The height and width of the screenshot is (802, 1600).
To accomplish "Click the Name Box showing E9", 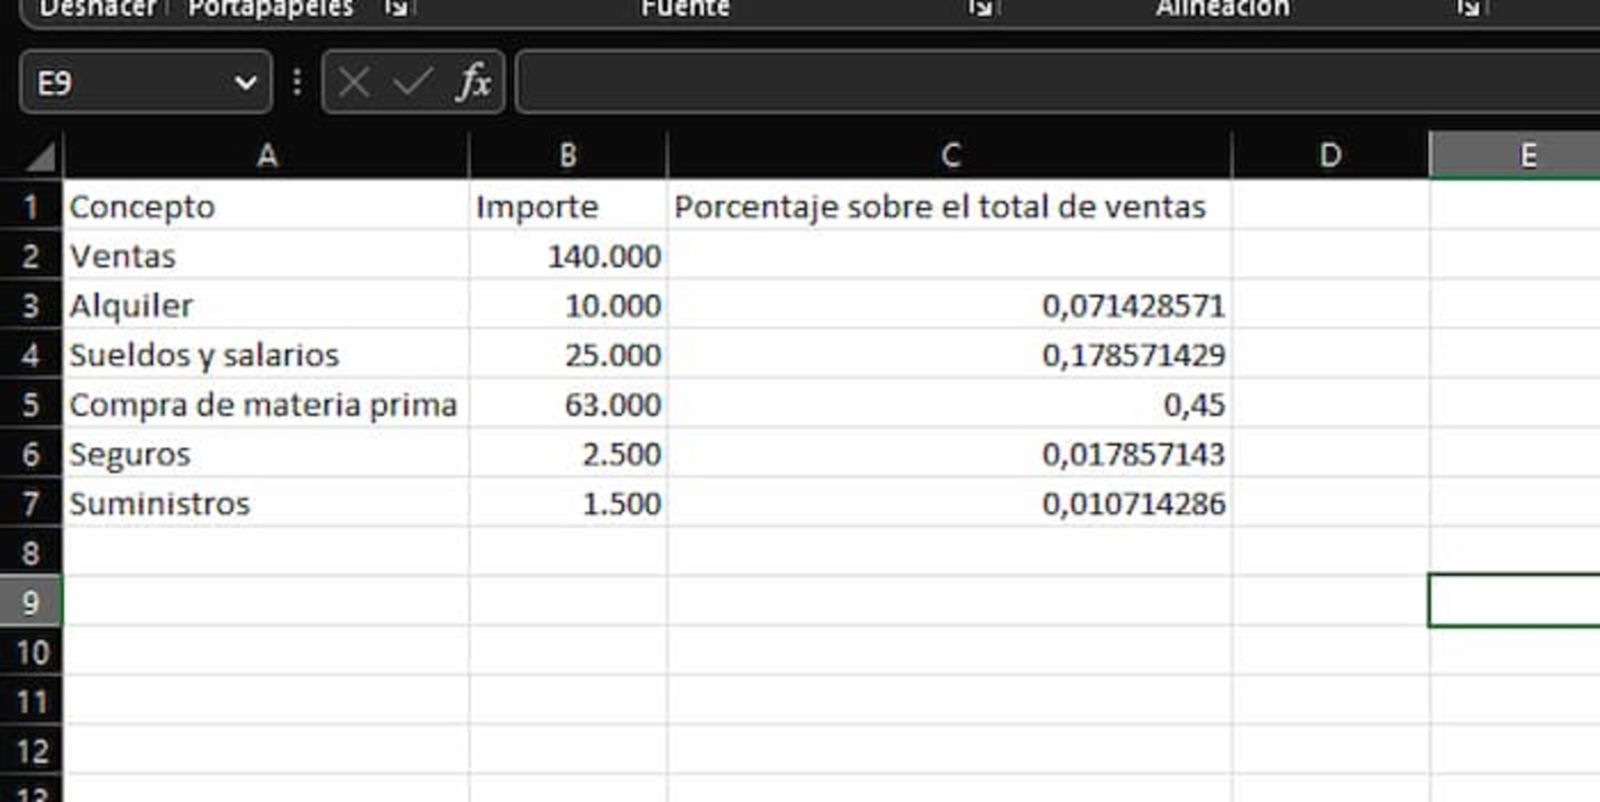I will (145, 82).
